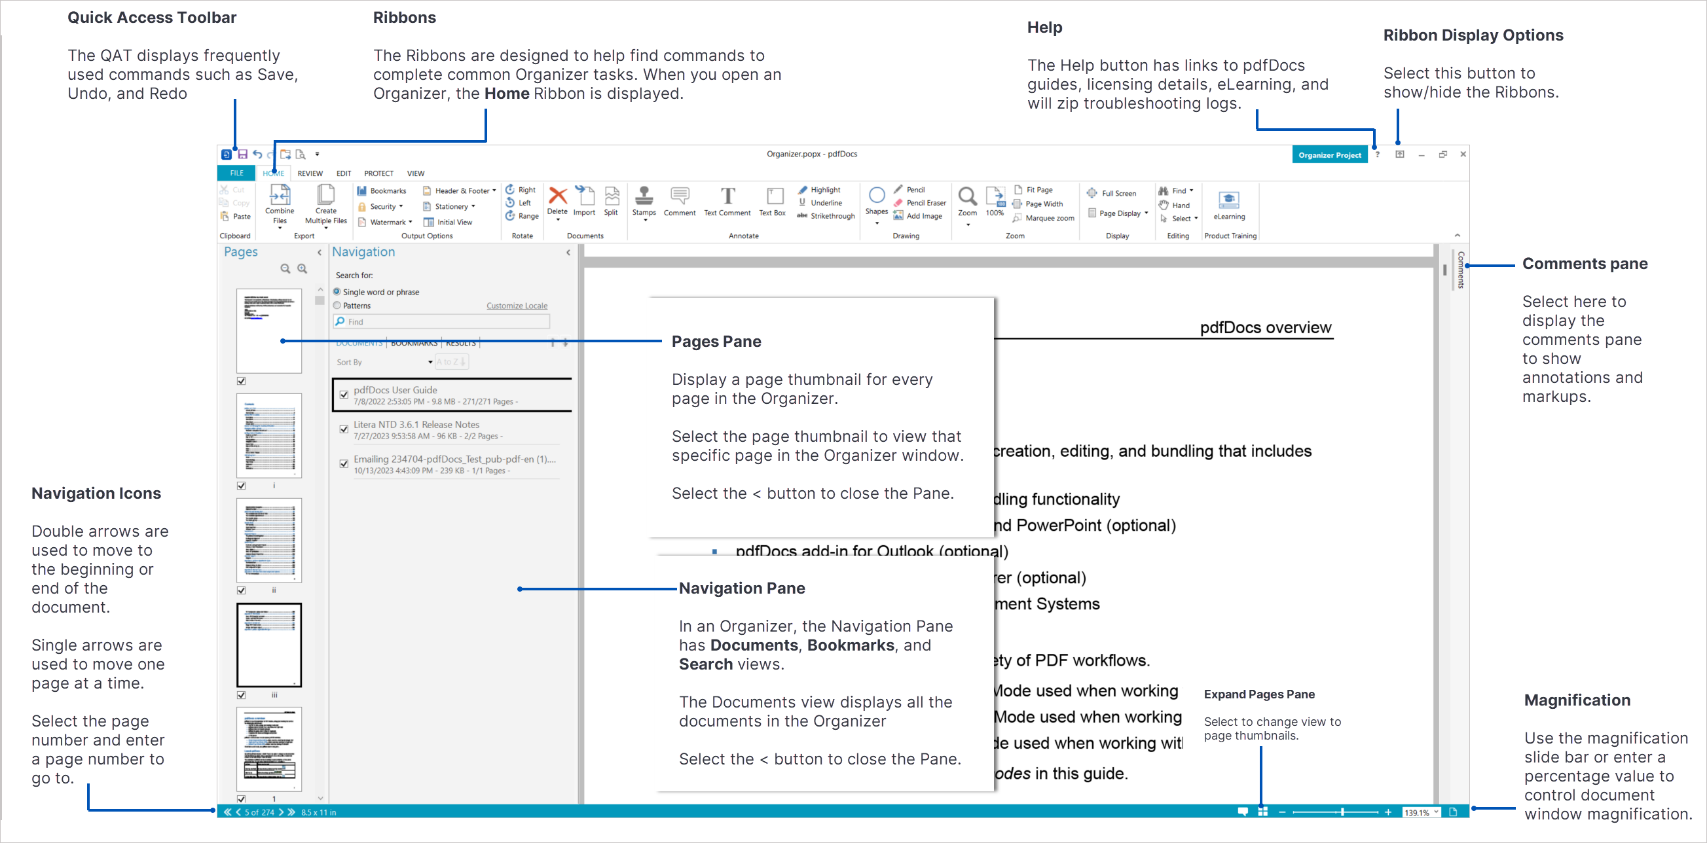Switch to the BOOKMARKS view in Navigation

(414, 343)
